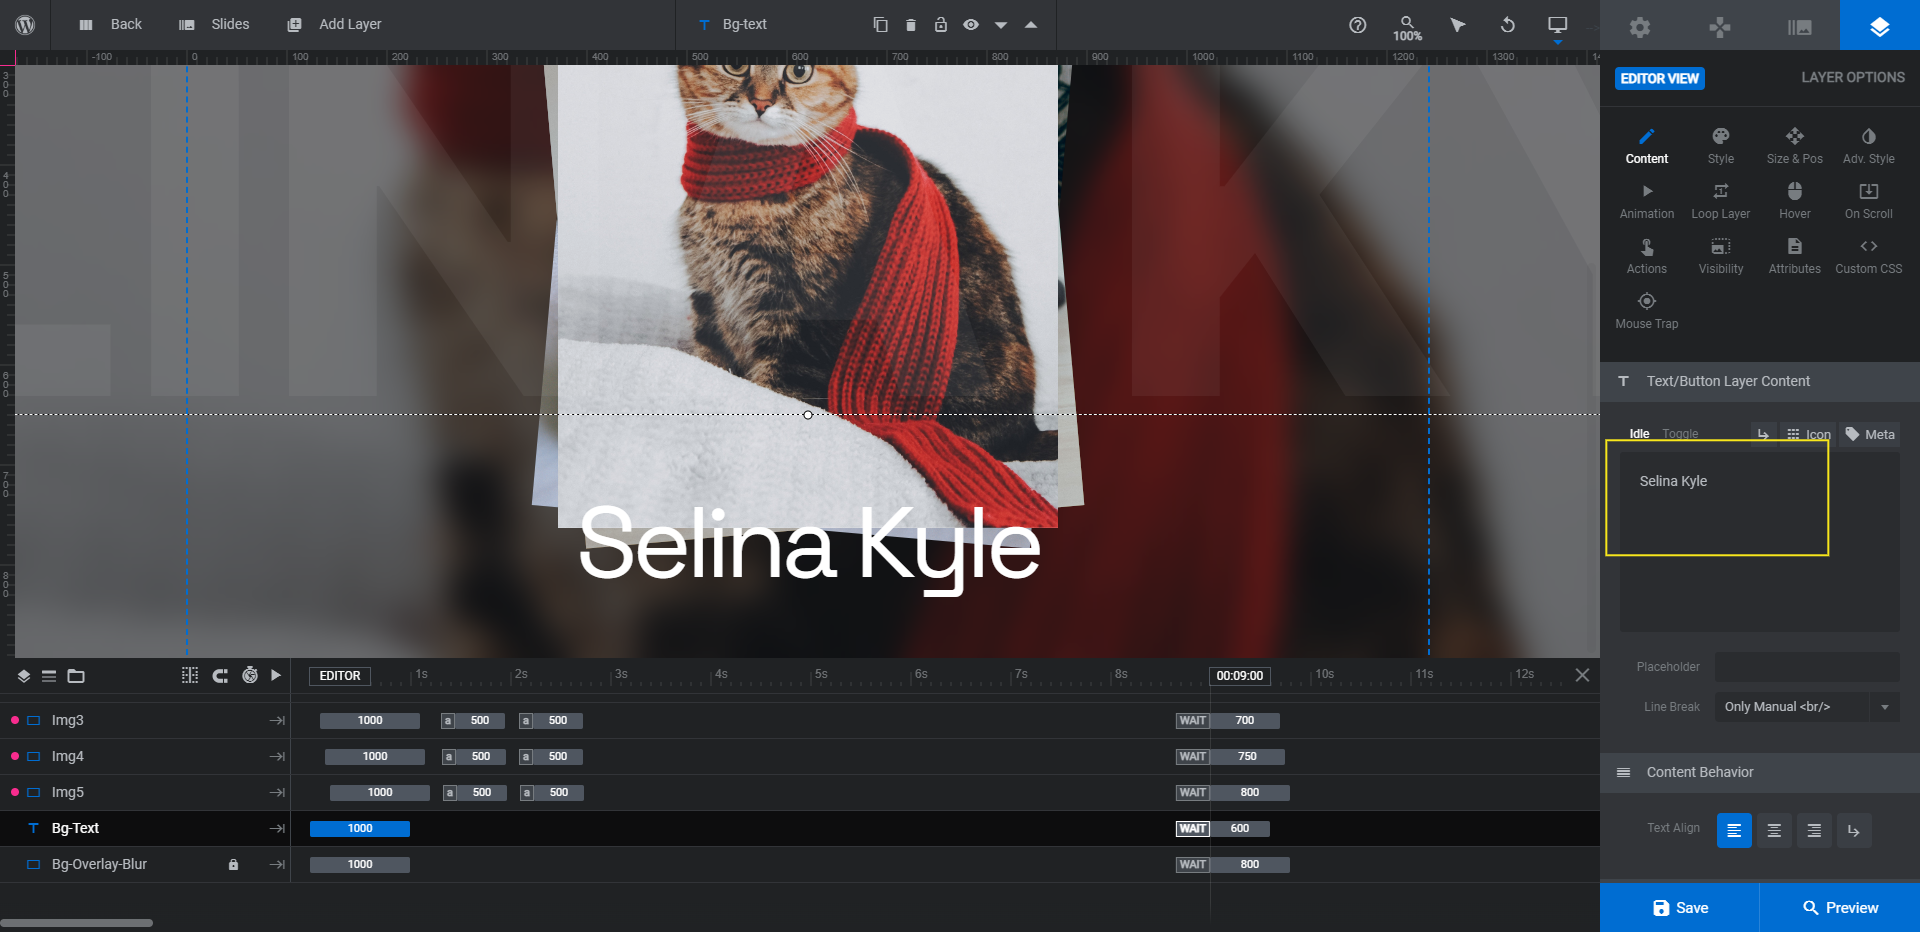Open the Size & Pos settings
Screen dimensions: 1920x932
pyautogui.click(x=1795, y=146)
